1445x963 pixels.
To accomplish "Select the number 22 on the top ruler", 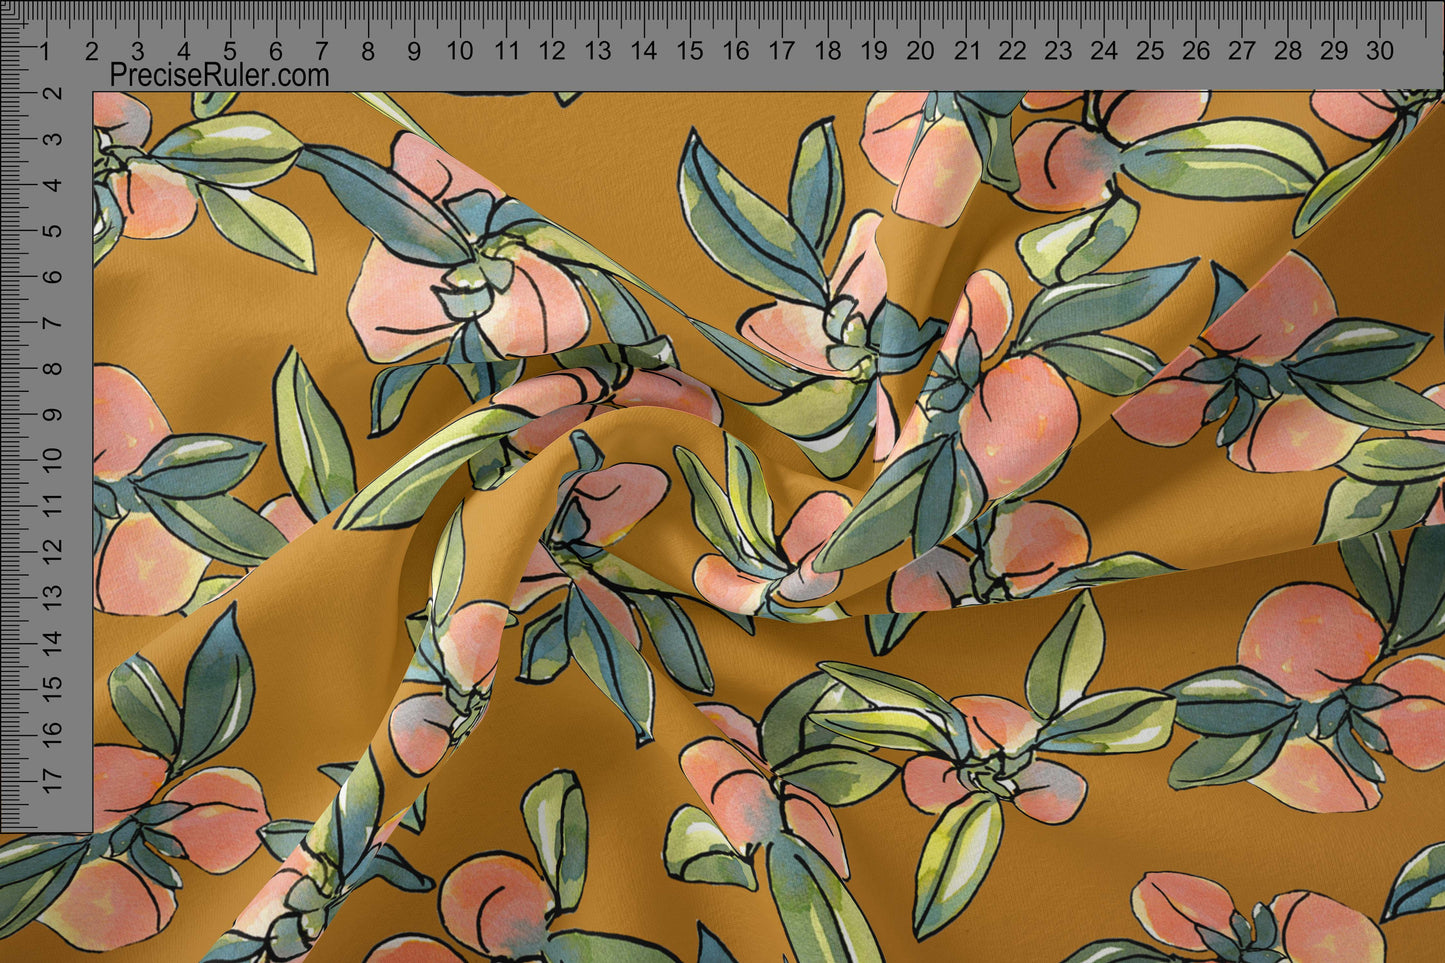I will (x=1012, y=51).
